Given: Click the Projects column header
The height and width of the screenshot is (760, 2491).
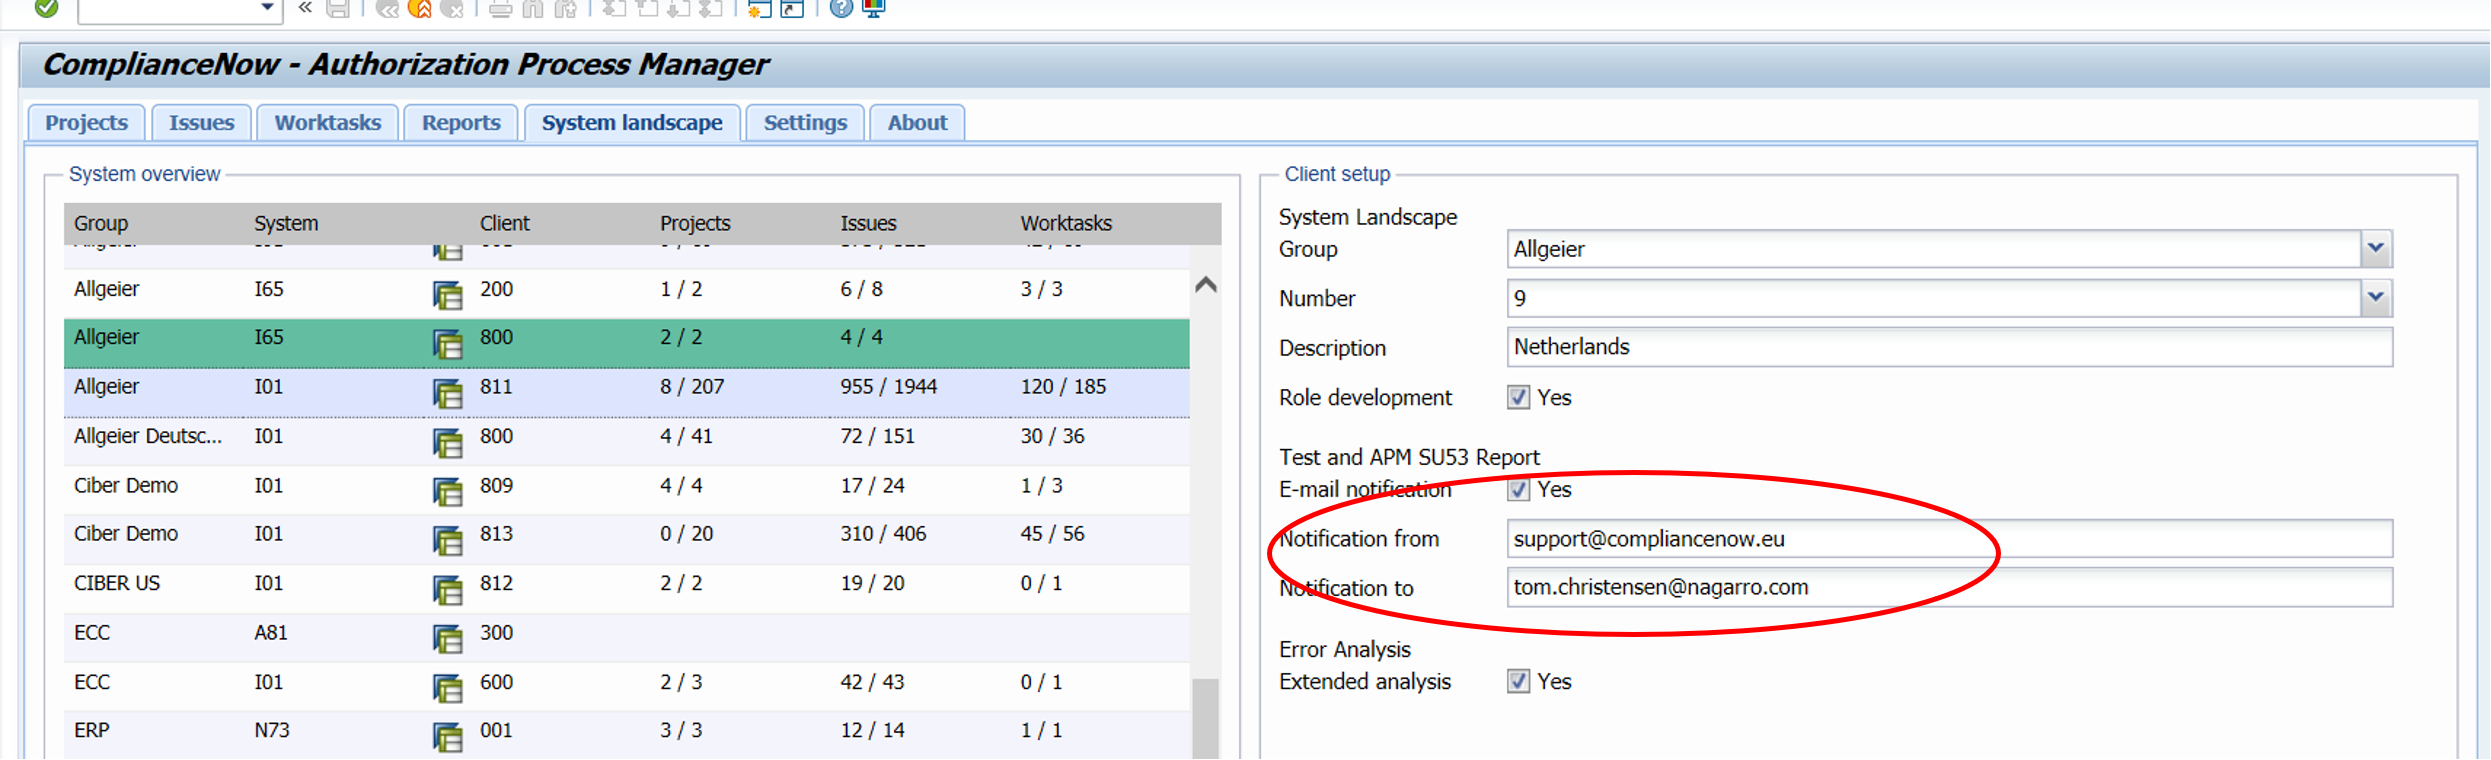Looking at the screenshot, I should click(695, 223).
